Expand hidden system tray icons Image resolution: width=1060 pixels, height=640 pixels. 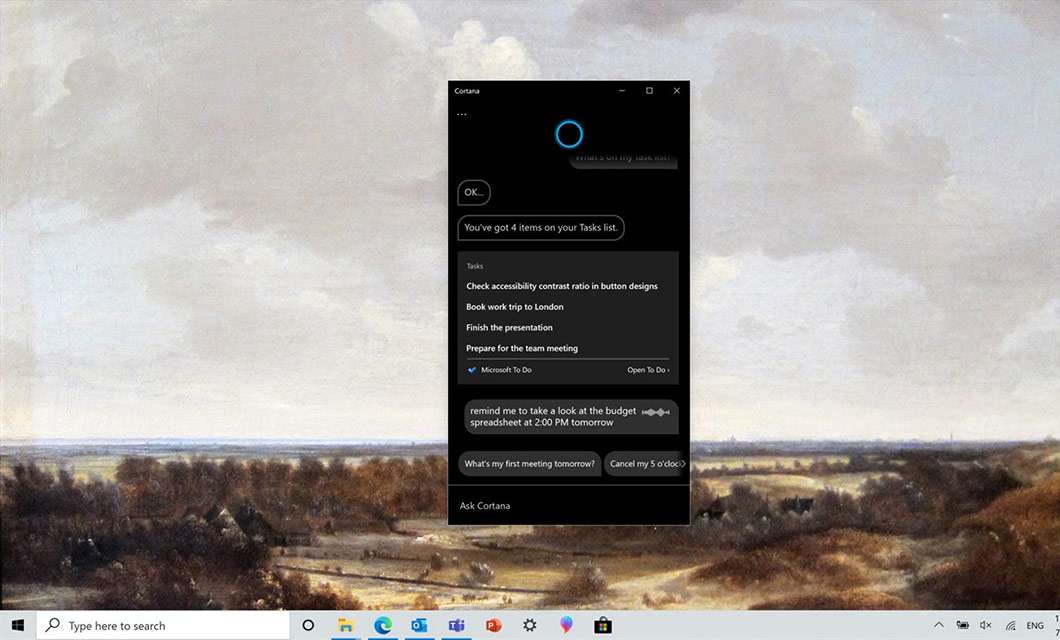[938, 625]
